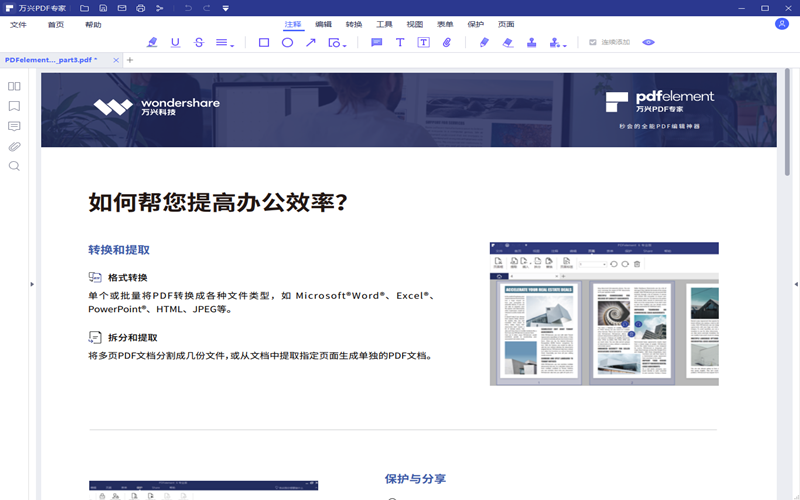This screenshot has height=500, width=800.
Task: Open the 文件 menu
Action: coord(18,24)
